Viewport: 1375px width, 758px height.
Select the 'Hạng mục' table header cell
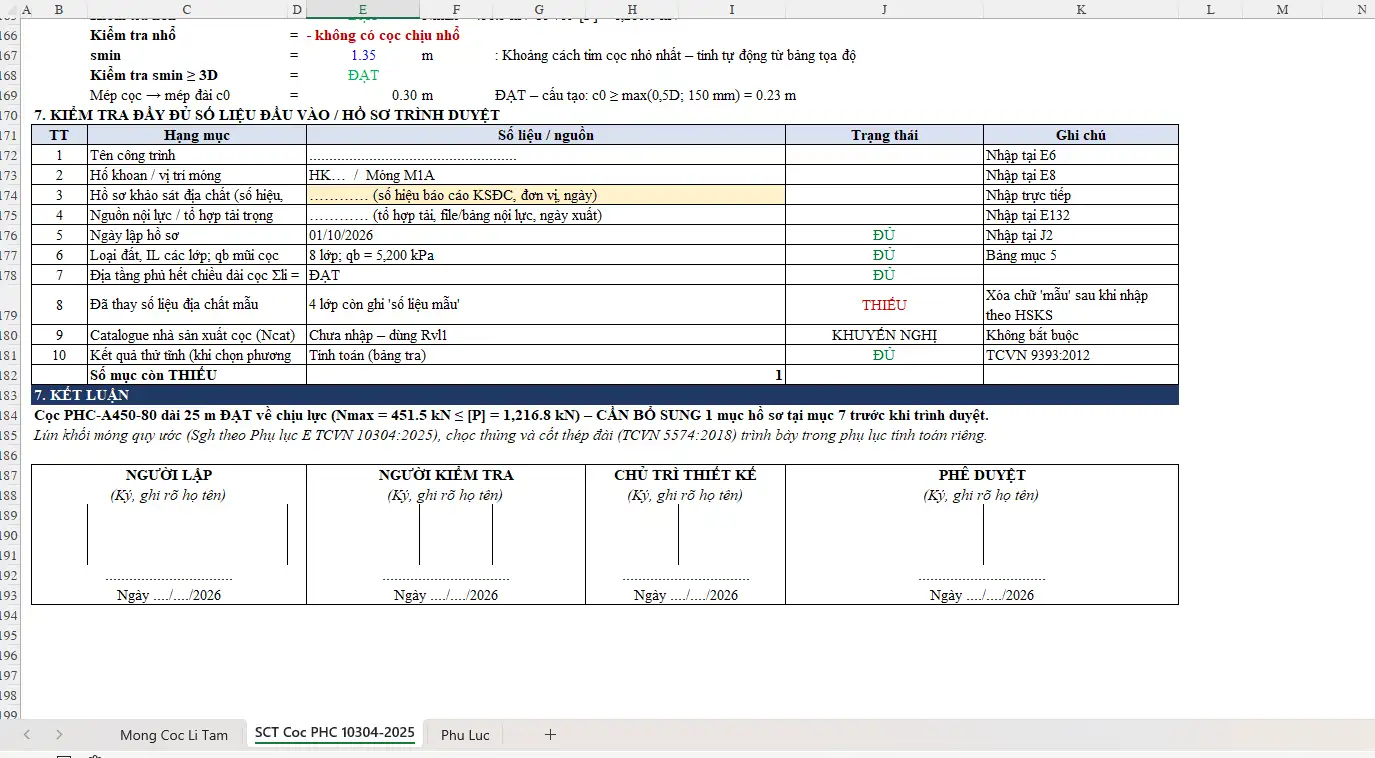[197, 135]
